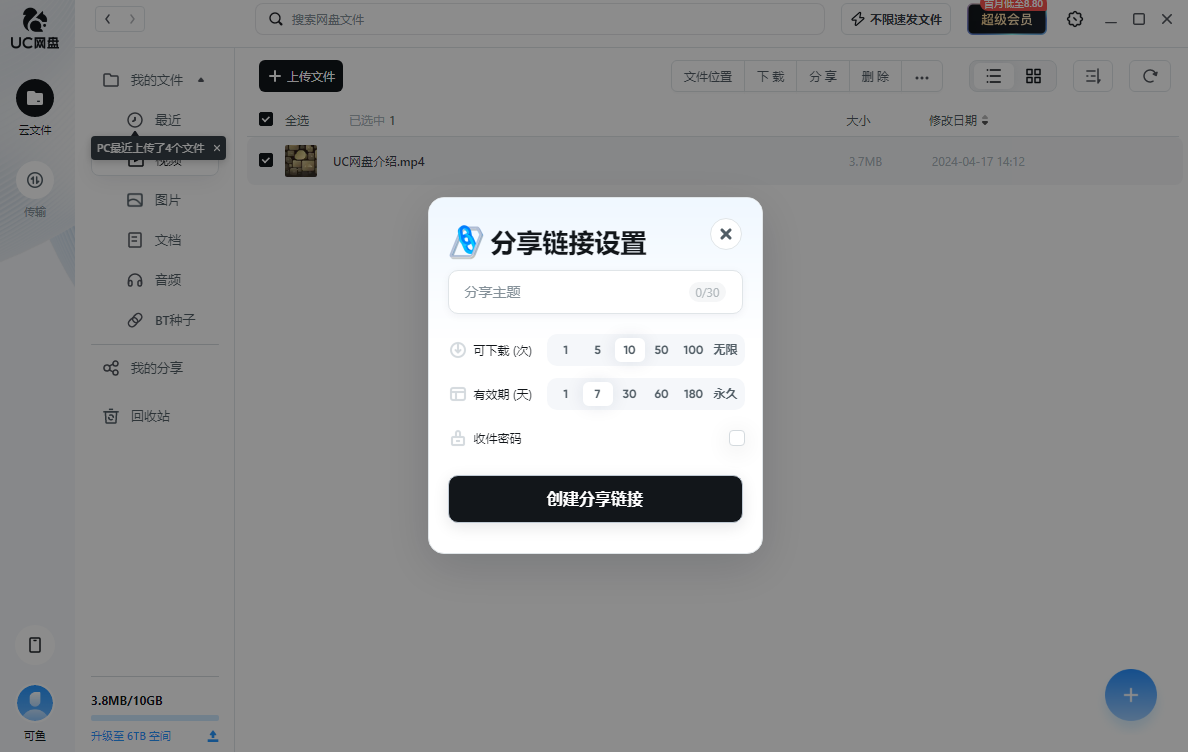The width and height of the screenshot is (1188, 752).
Task: Set download count to 1
Action: [565, 350]
